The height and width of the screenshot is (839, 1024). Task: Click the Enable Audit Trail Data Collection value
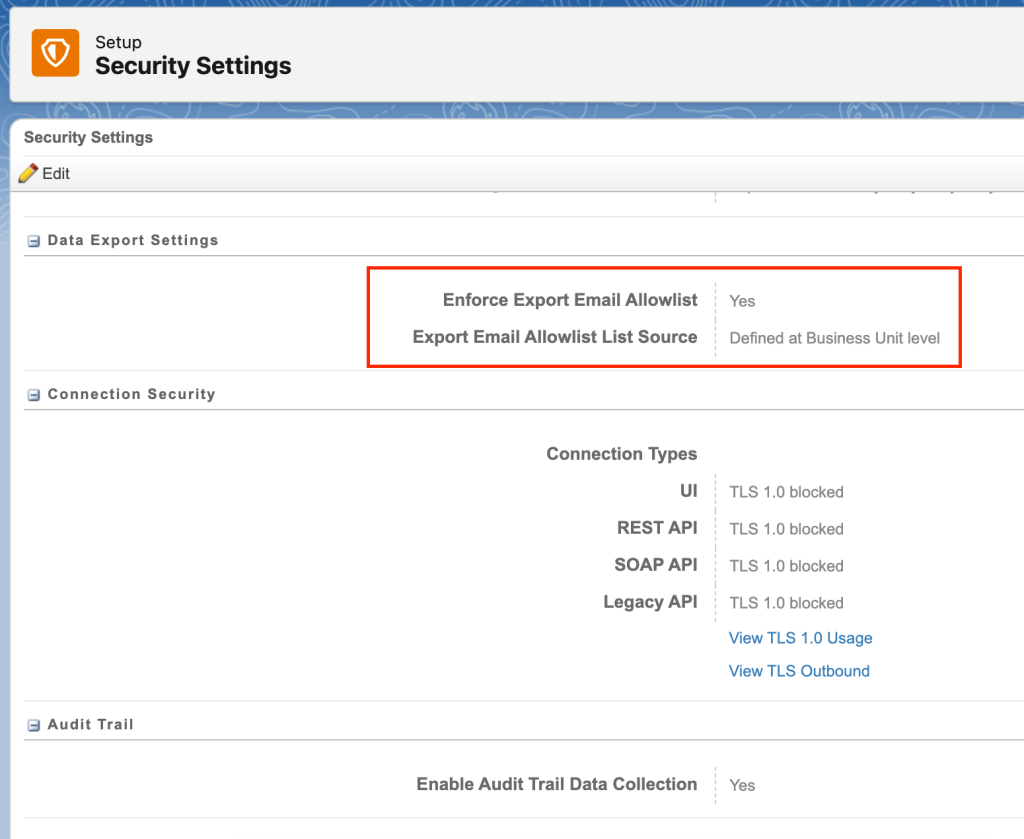742,785
